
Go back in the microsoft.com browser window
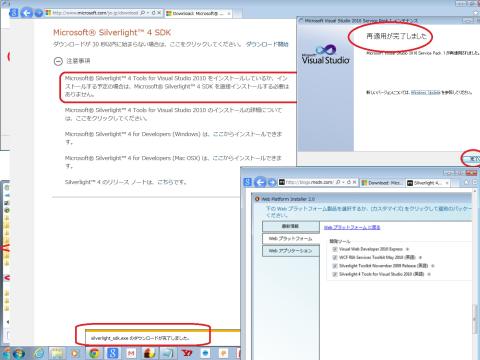click(27, 13)
